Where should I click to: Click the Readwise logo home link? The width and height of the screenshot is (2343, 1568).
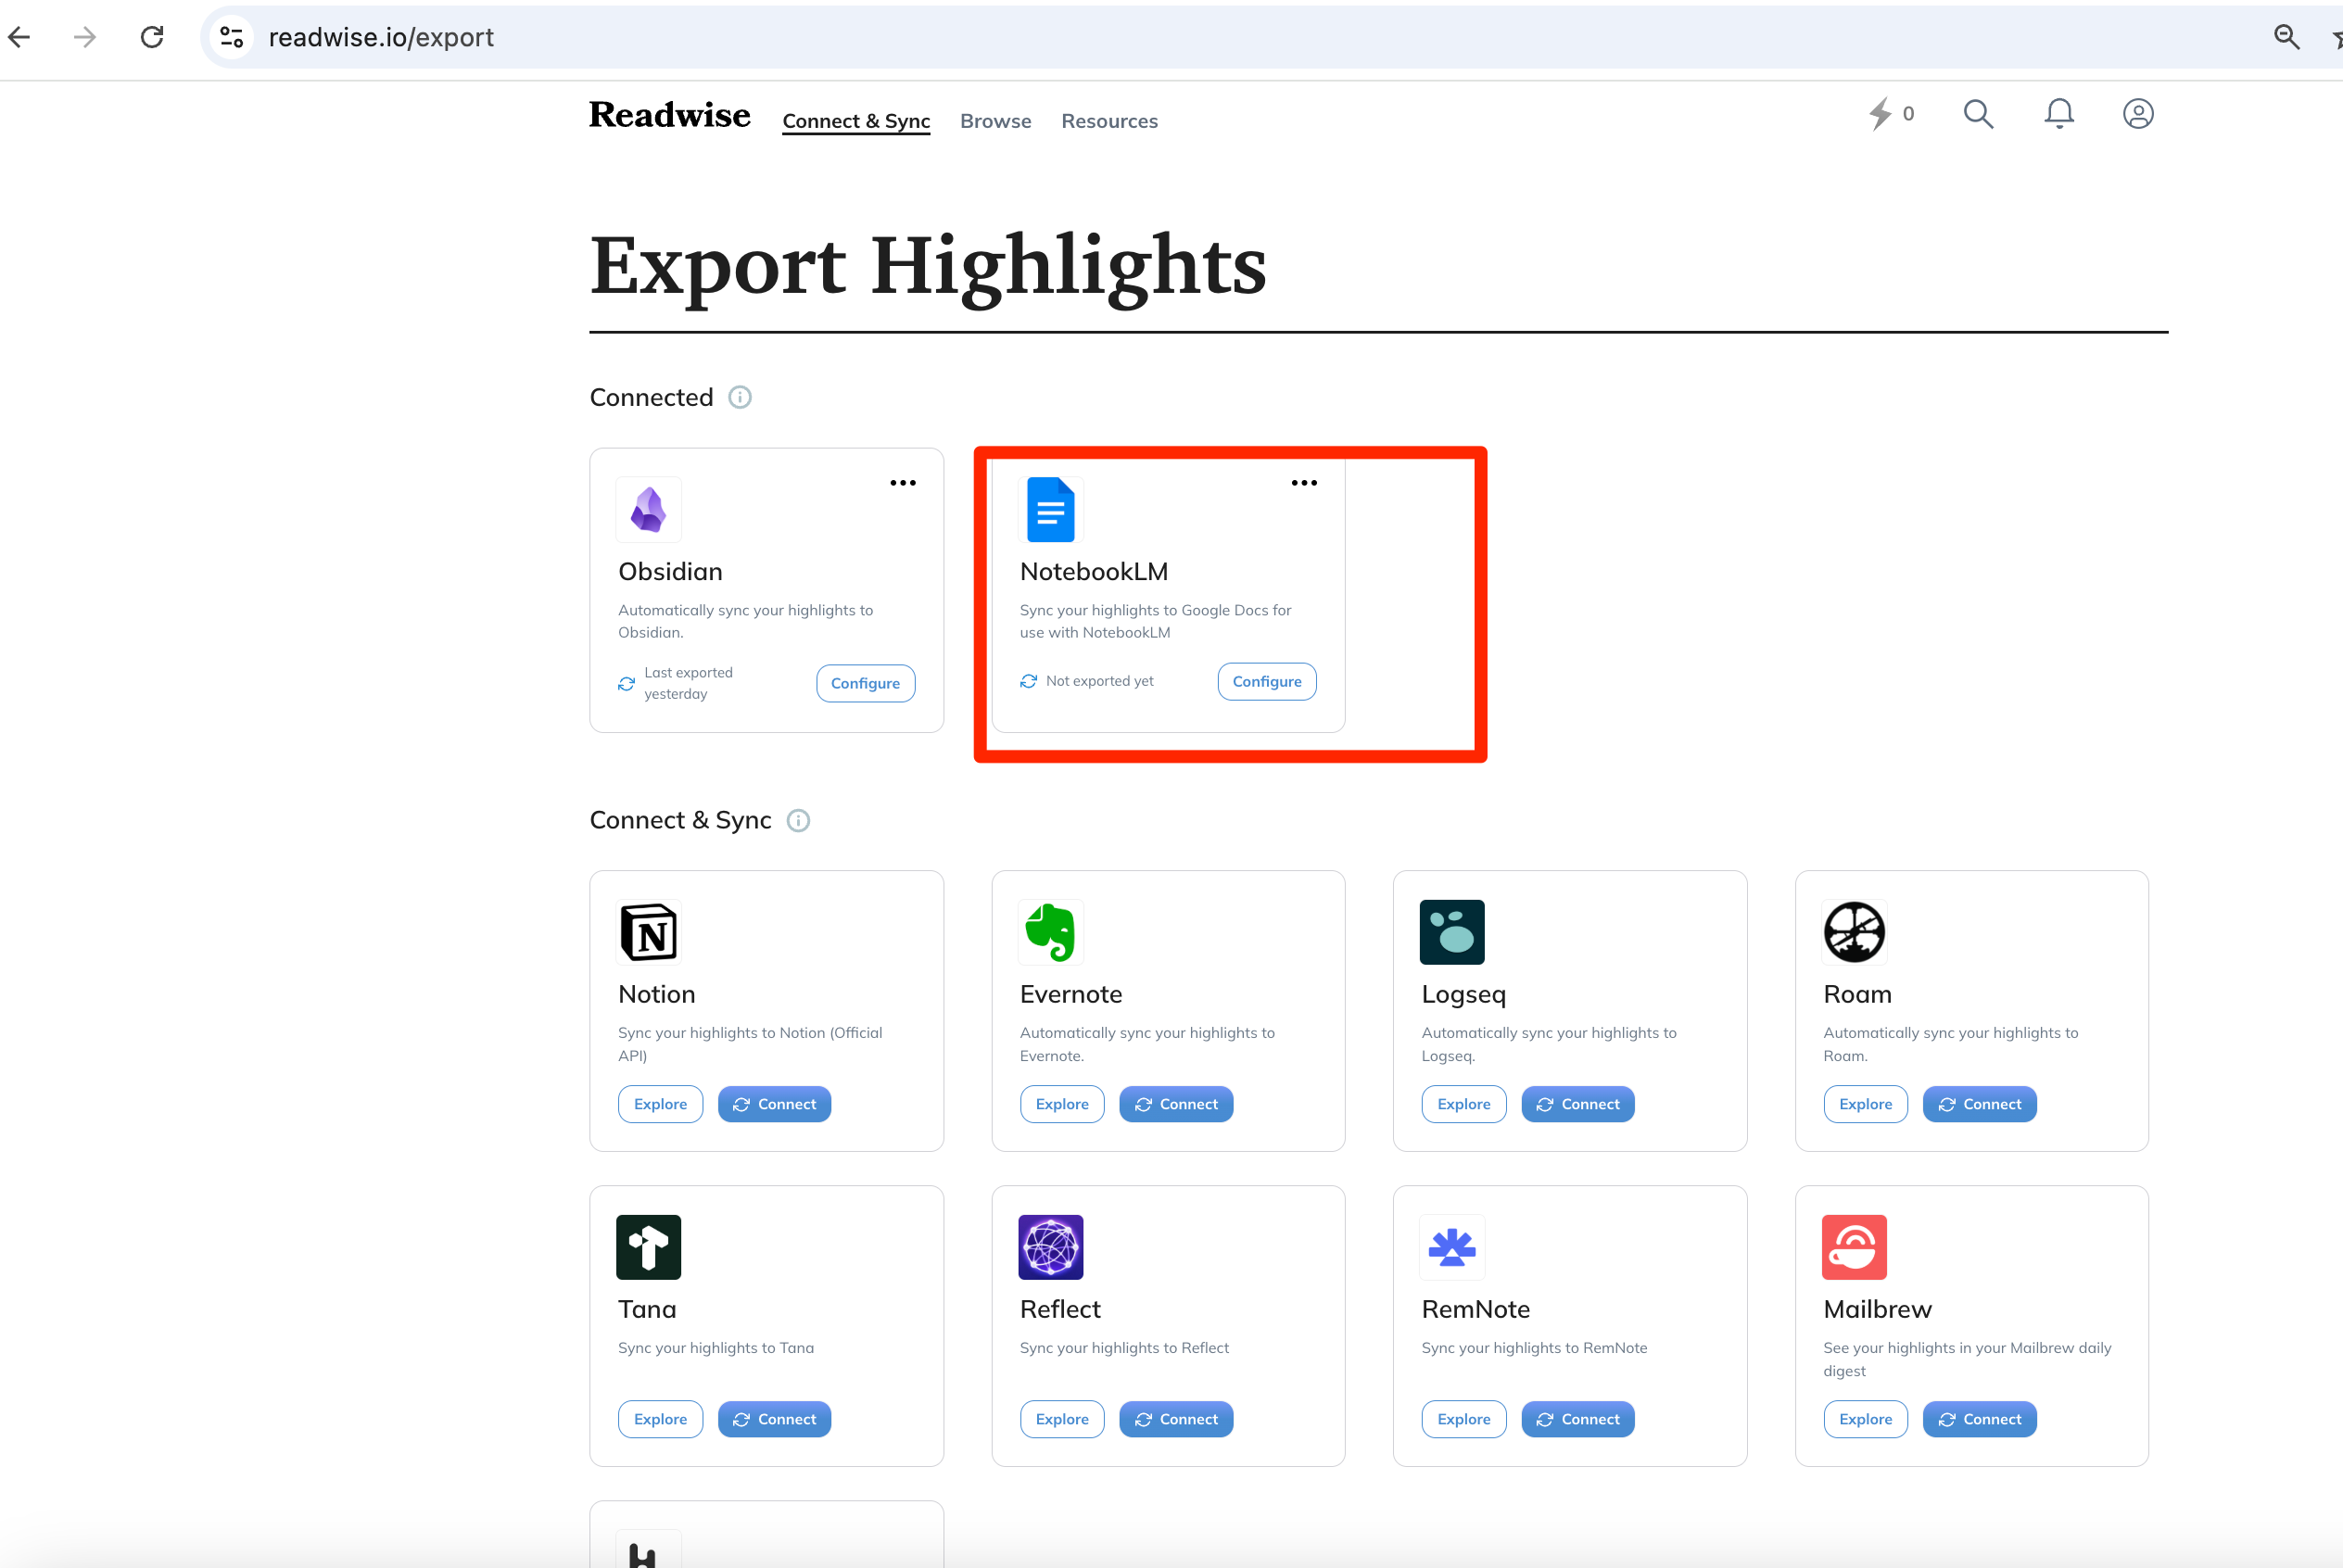click(x=669, y=115)
